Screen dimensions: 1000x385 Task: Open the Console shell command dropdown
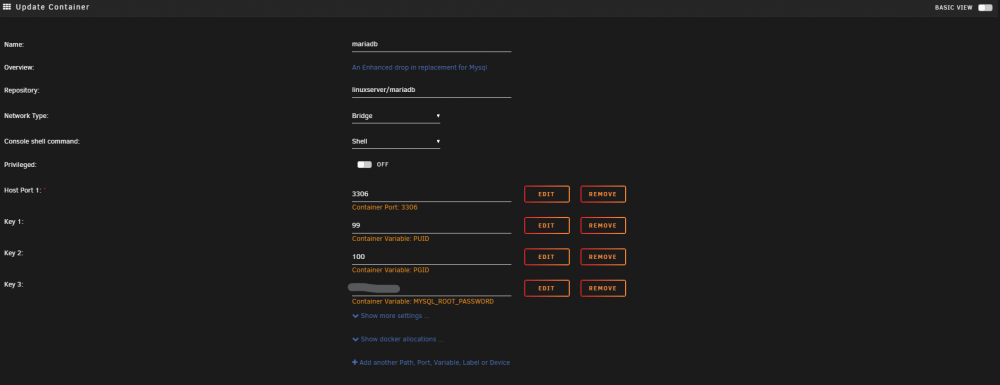click(x=395, y=142)
